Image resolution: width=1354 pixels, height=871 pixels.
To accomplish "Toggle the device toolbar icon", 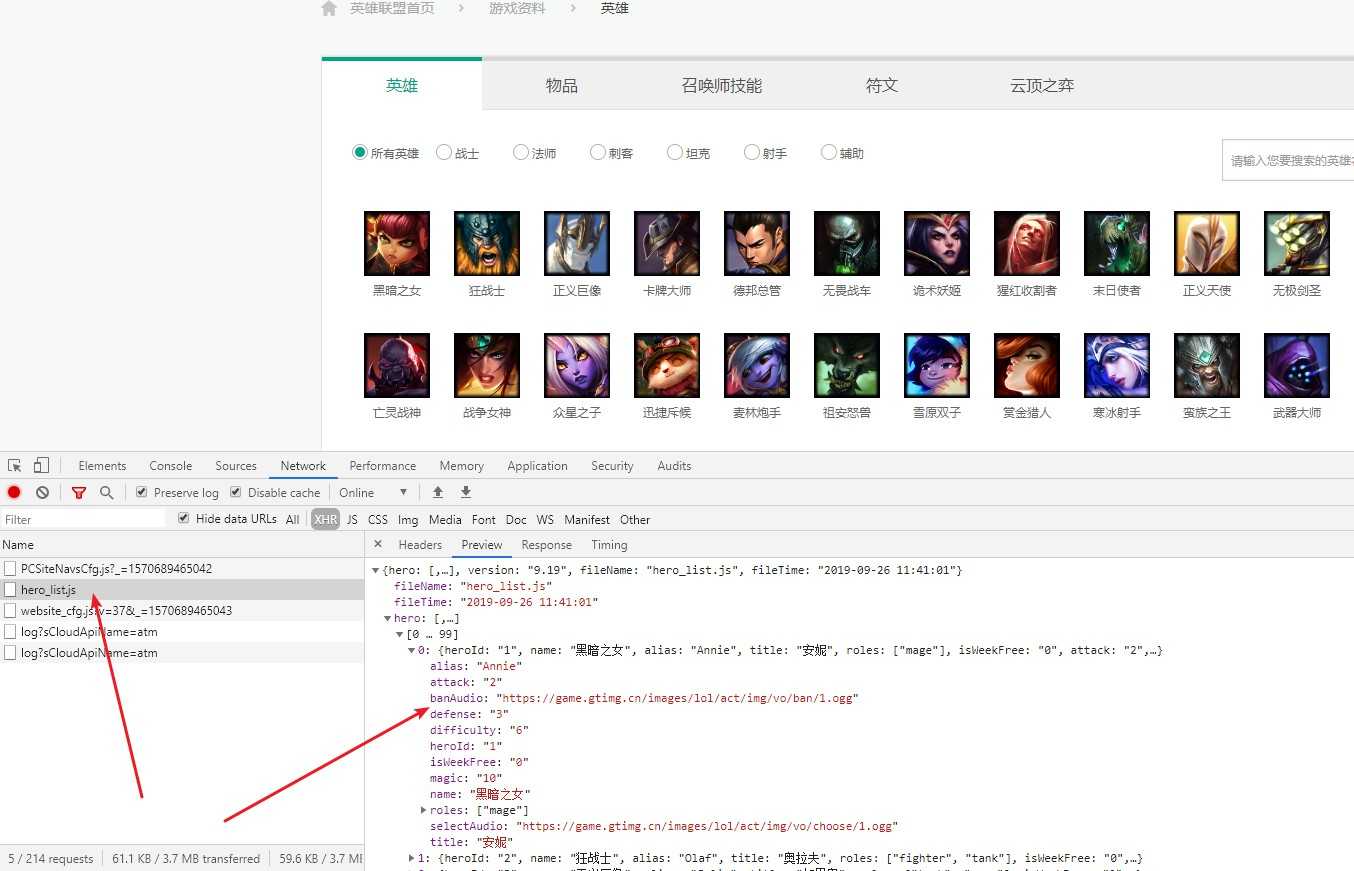I will 41,465.
